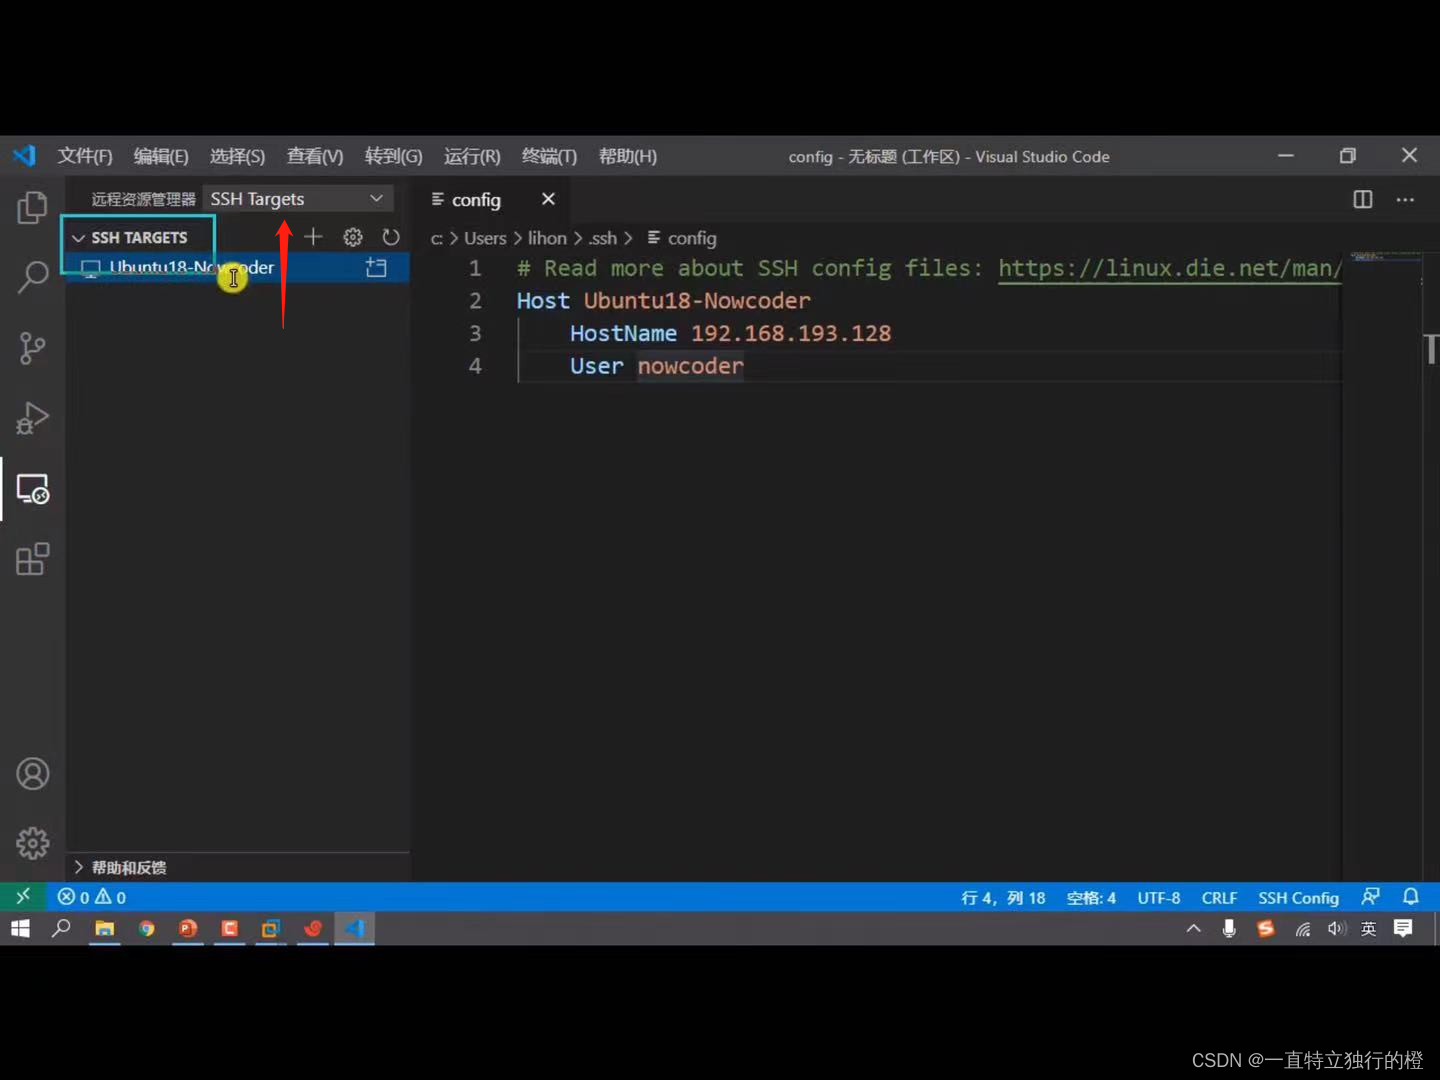This screenshot has height=1080, width=1440.
Task: Add new SSH target with plus icon
Action: (313, 237)
